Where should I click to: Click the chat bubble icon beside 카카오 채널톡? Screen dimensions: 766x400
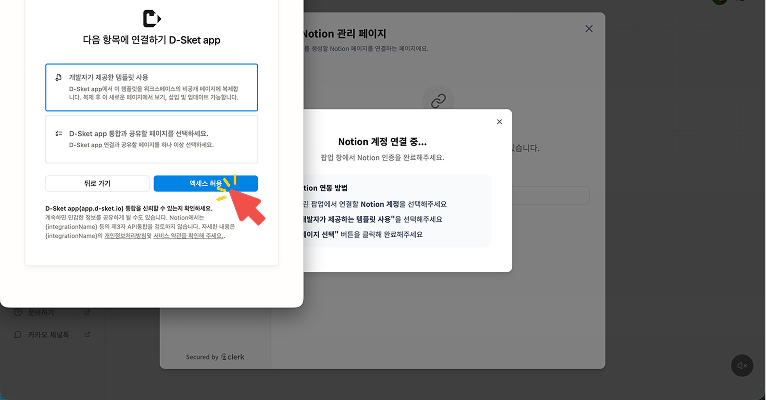pyautogui.click(x=18, y=335)
